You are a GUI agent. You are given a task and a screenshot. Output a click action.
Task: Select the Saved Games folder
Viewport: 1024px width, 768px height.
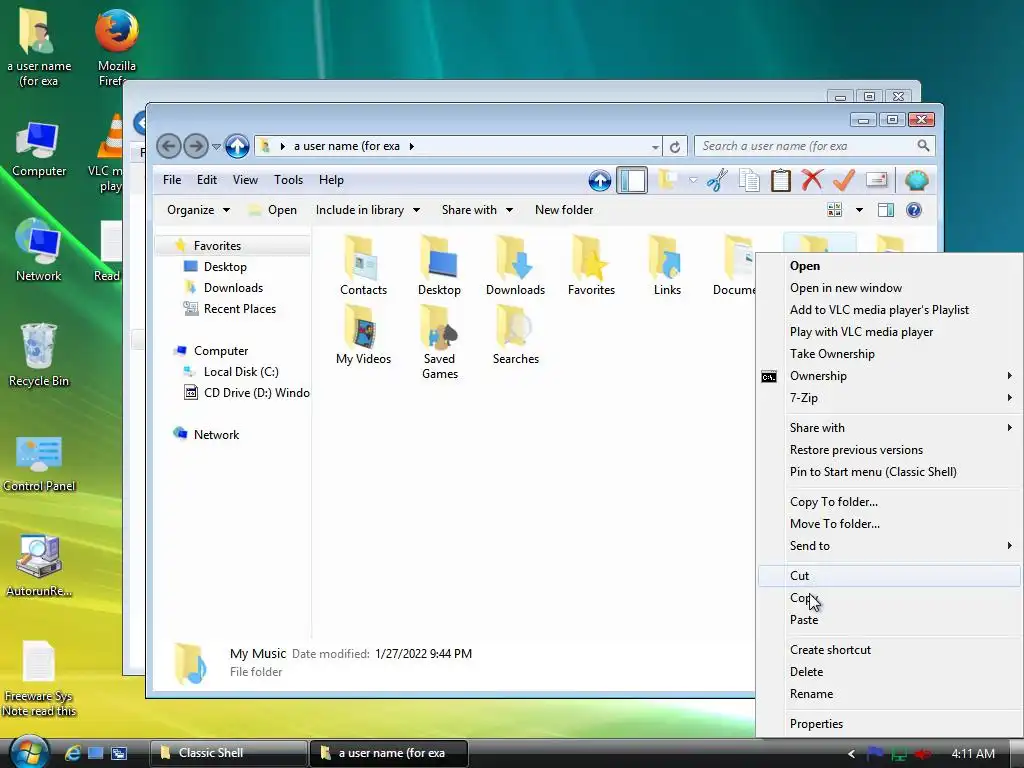coord(440,342)
